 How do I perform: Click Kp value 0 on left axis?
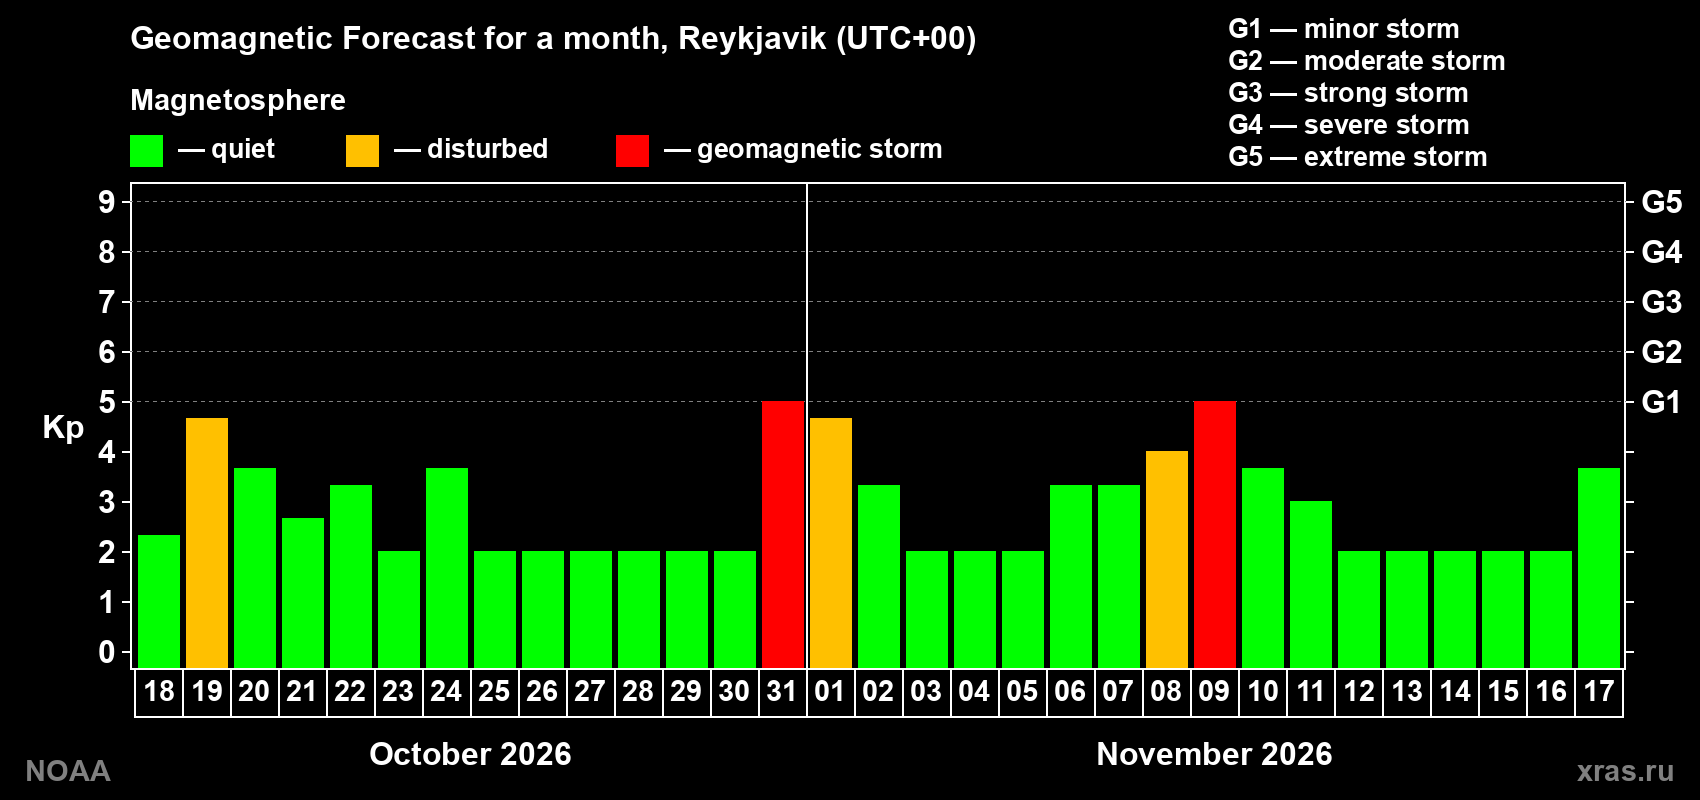(107, 652)
